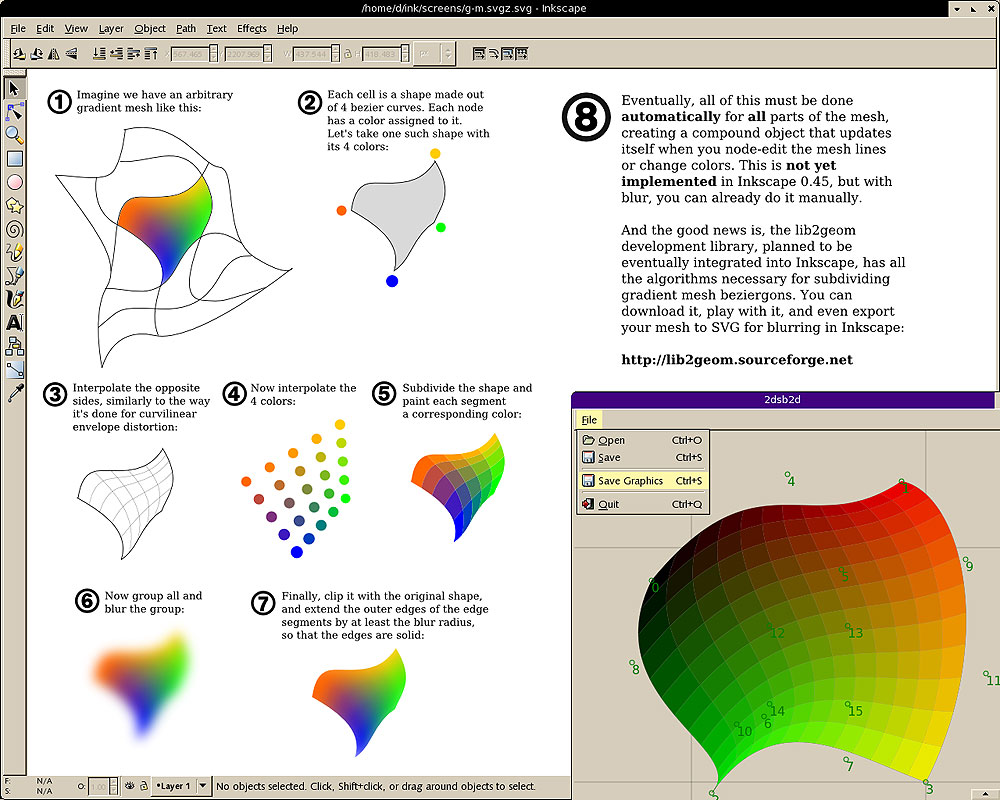Click the Height spinner arrows
The image size is (1000, 800).
pyautogui.click(x=405, y=54)
